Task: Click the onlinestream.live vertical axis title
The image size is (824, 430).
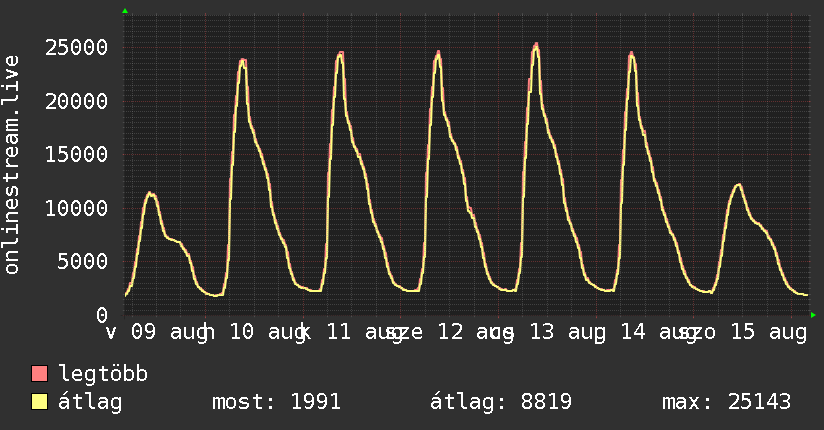Action: coord(11,165)
